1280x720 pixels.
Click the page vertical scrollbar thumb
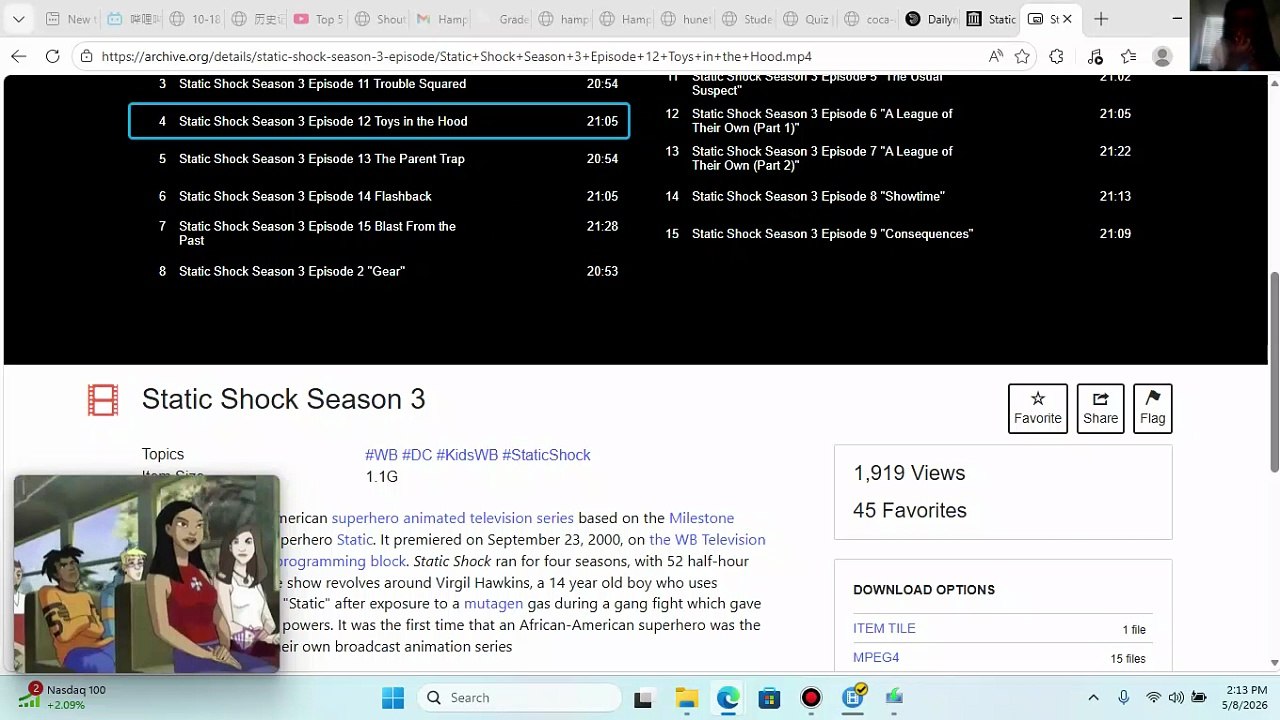pos(1274,372)
